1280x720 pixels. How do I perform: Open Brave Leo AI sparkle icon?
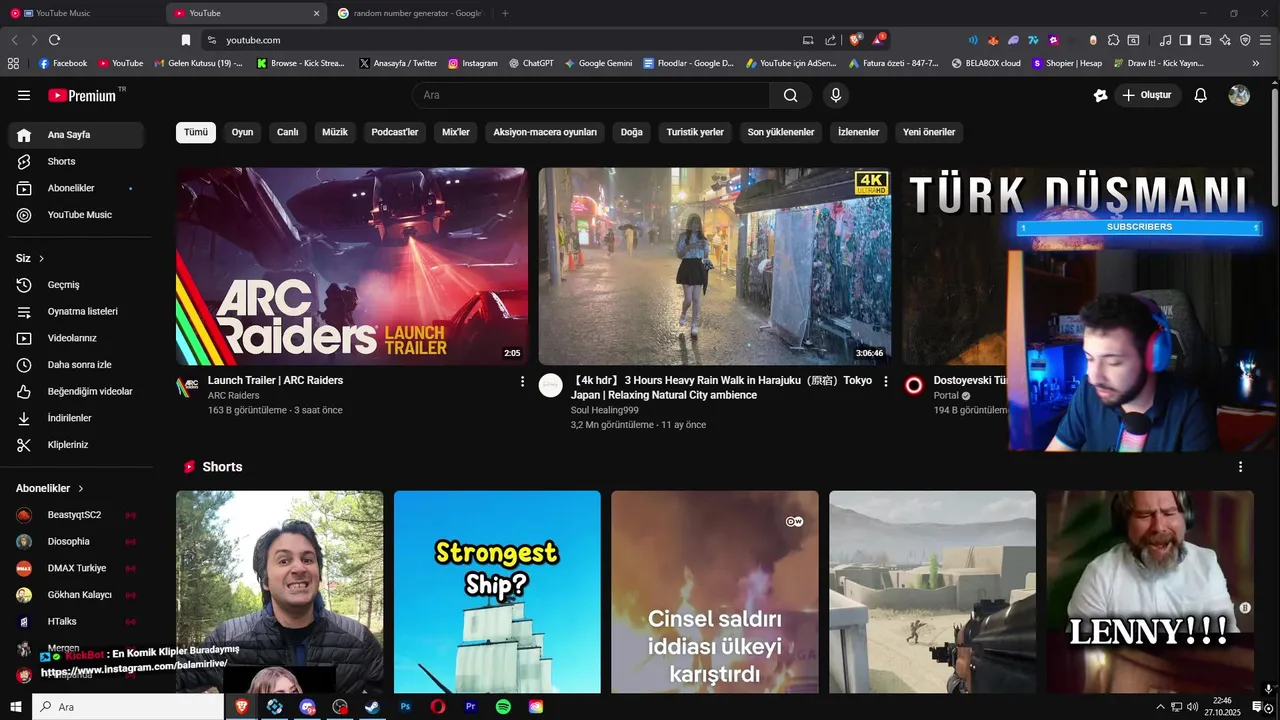click(1225, 40)
